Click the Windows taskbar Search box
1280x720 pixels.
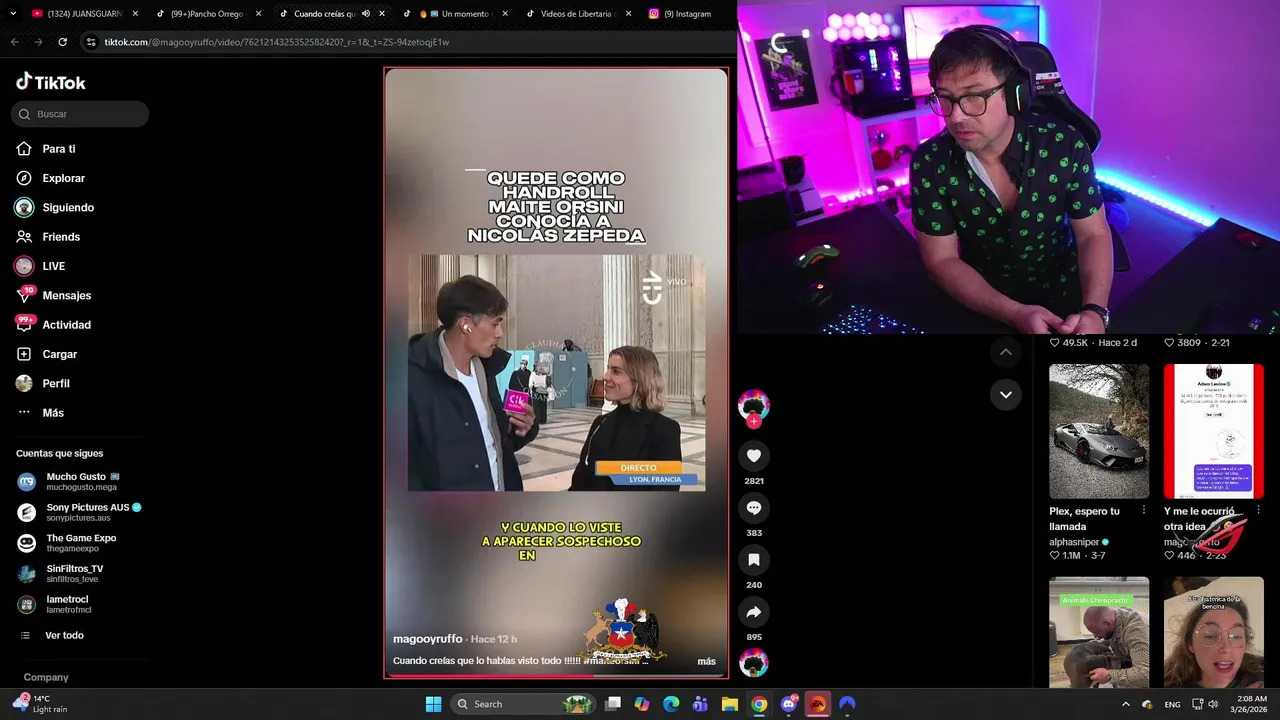pyautogui.click(x=524, y=704)
